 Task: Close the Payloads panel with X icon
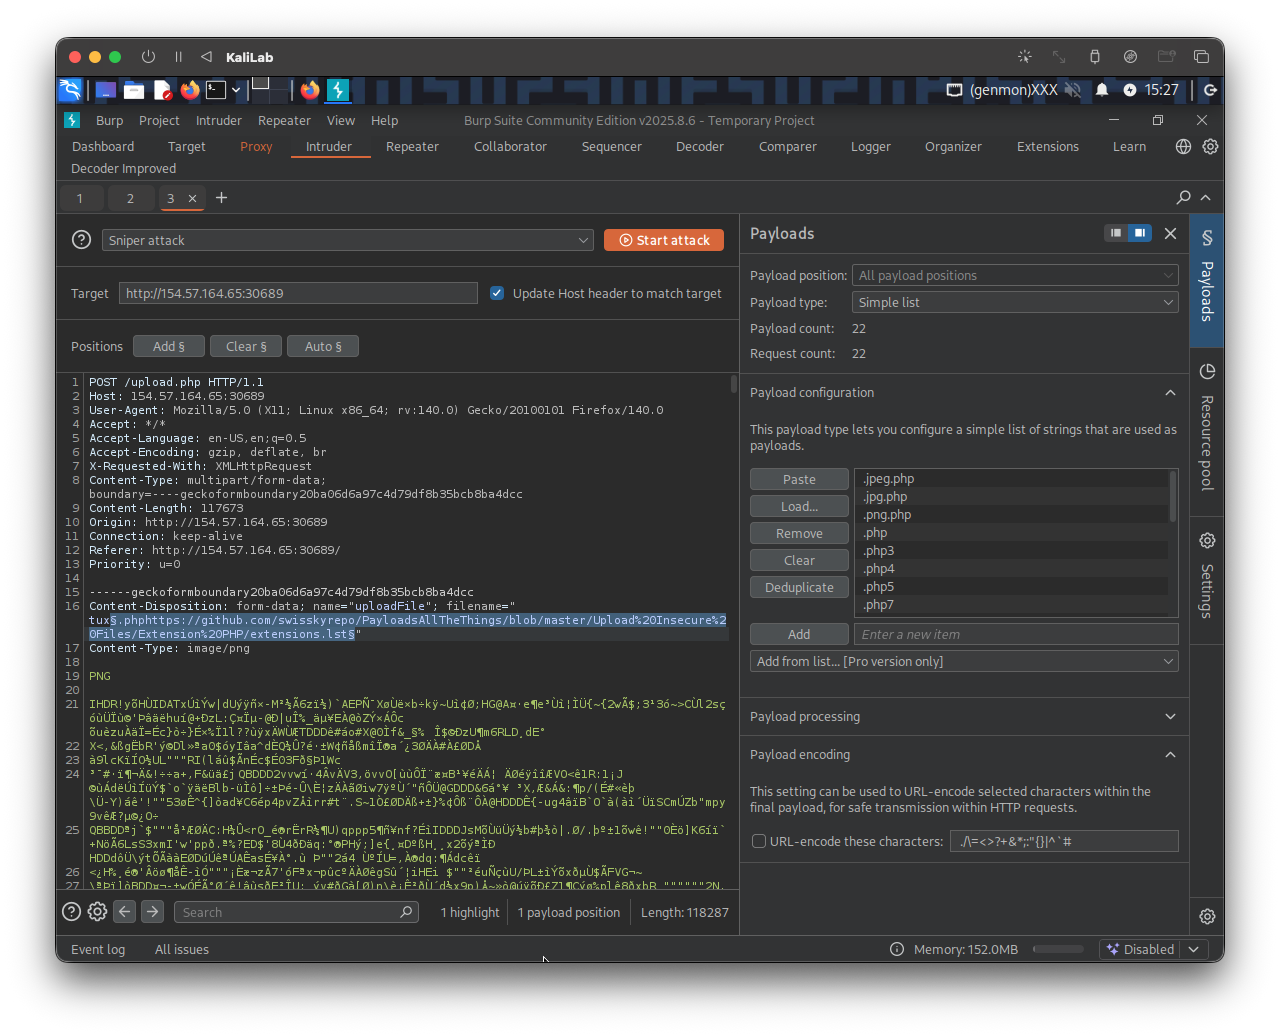(1170, 233)
